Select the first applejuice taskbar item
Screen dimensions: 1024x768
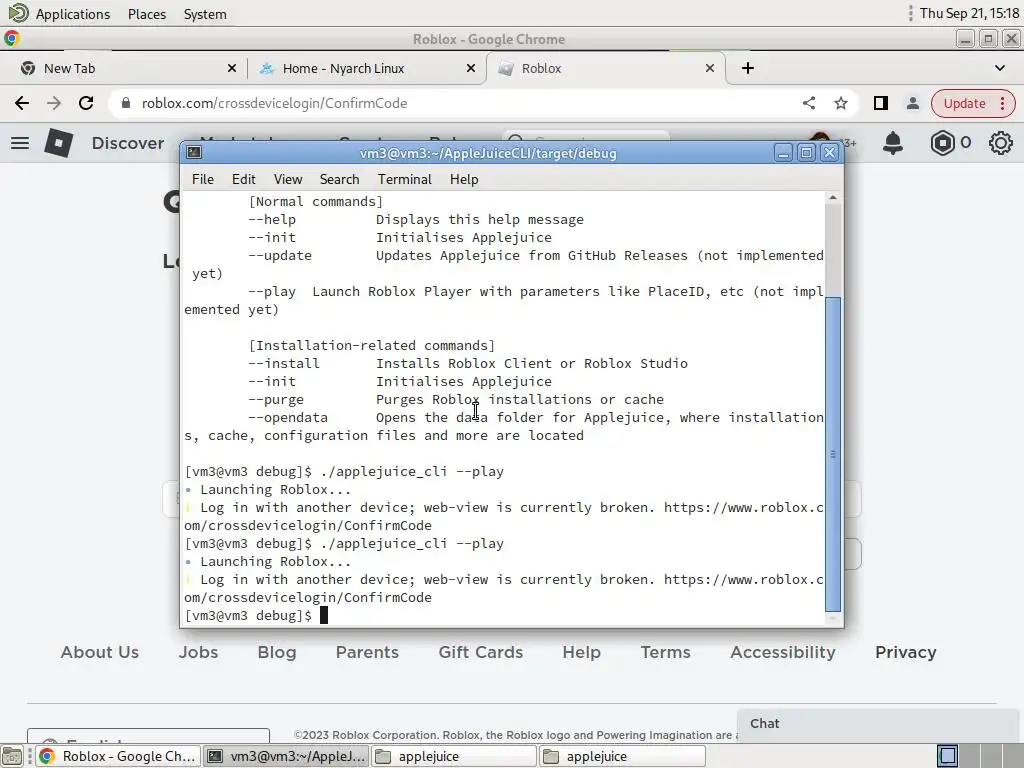(454, 756)
